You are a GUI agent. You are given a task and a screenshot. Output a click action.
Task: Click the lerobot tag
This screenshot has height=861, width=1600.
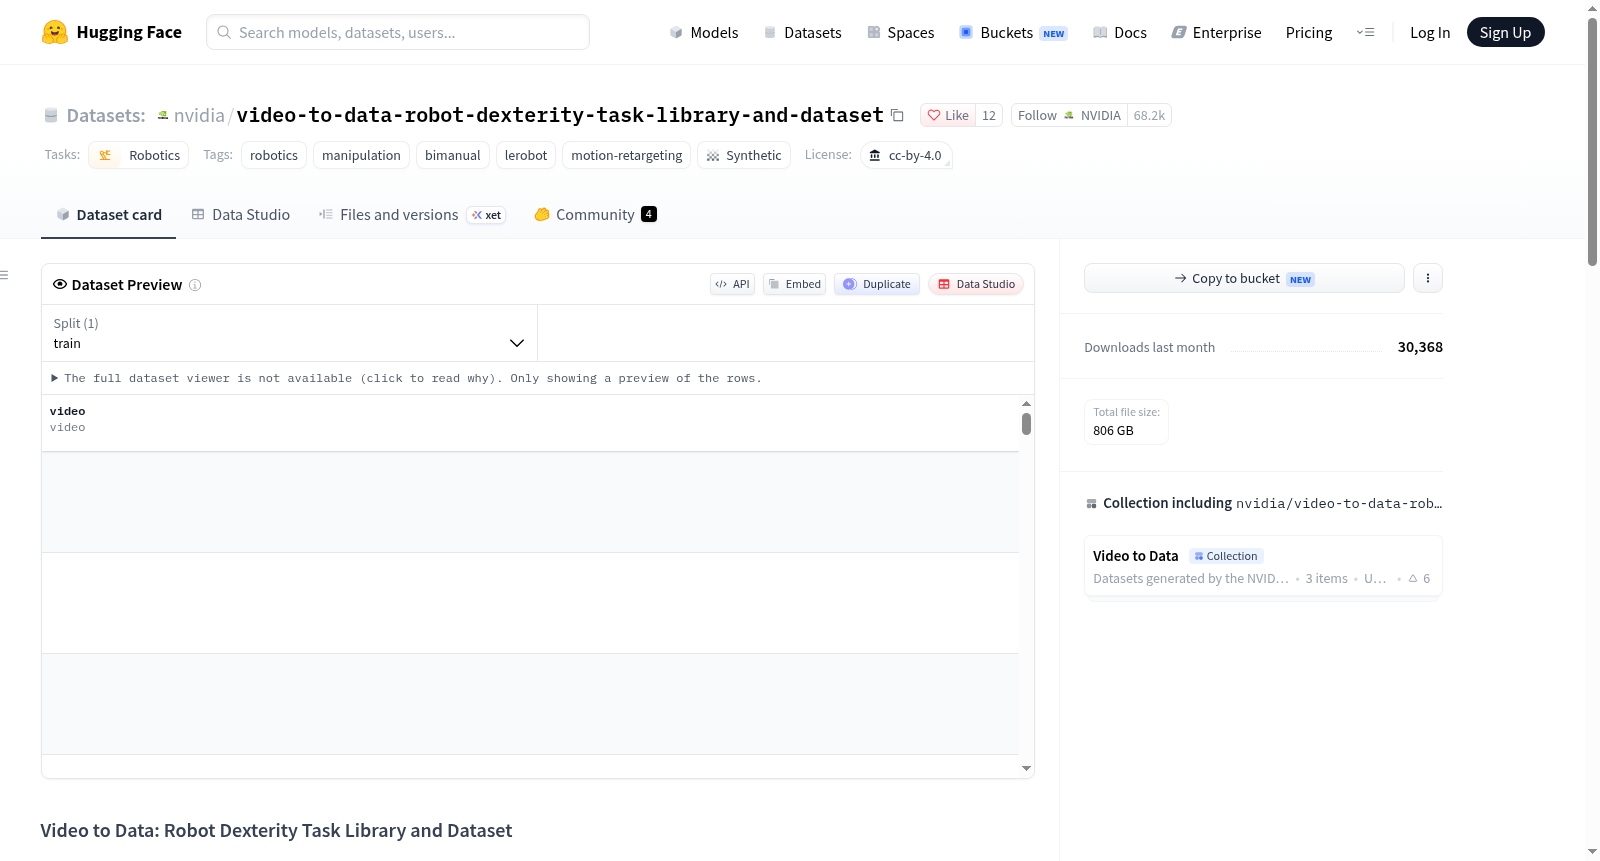coord(526,156)
